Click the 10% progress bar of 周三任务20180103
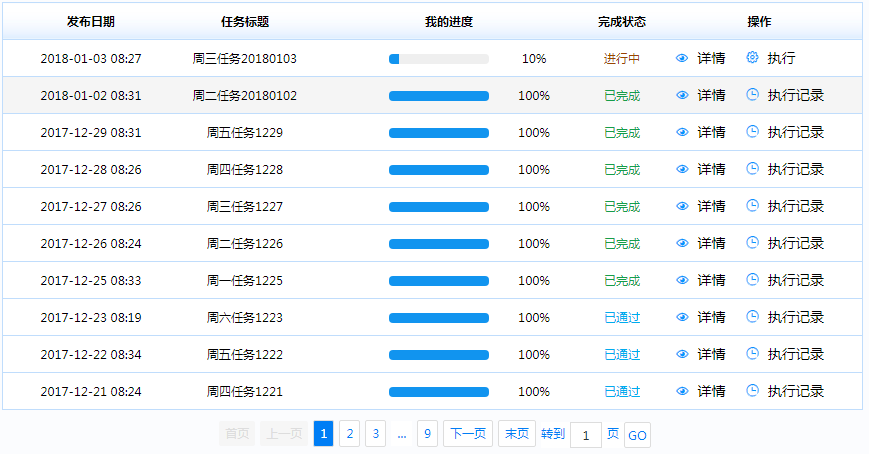 click(438, 59)
